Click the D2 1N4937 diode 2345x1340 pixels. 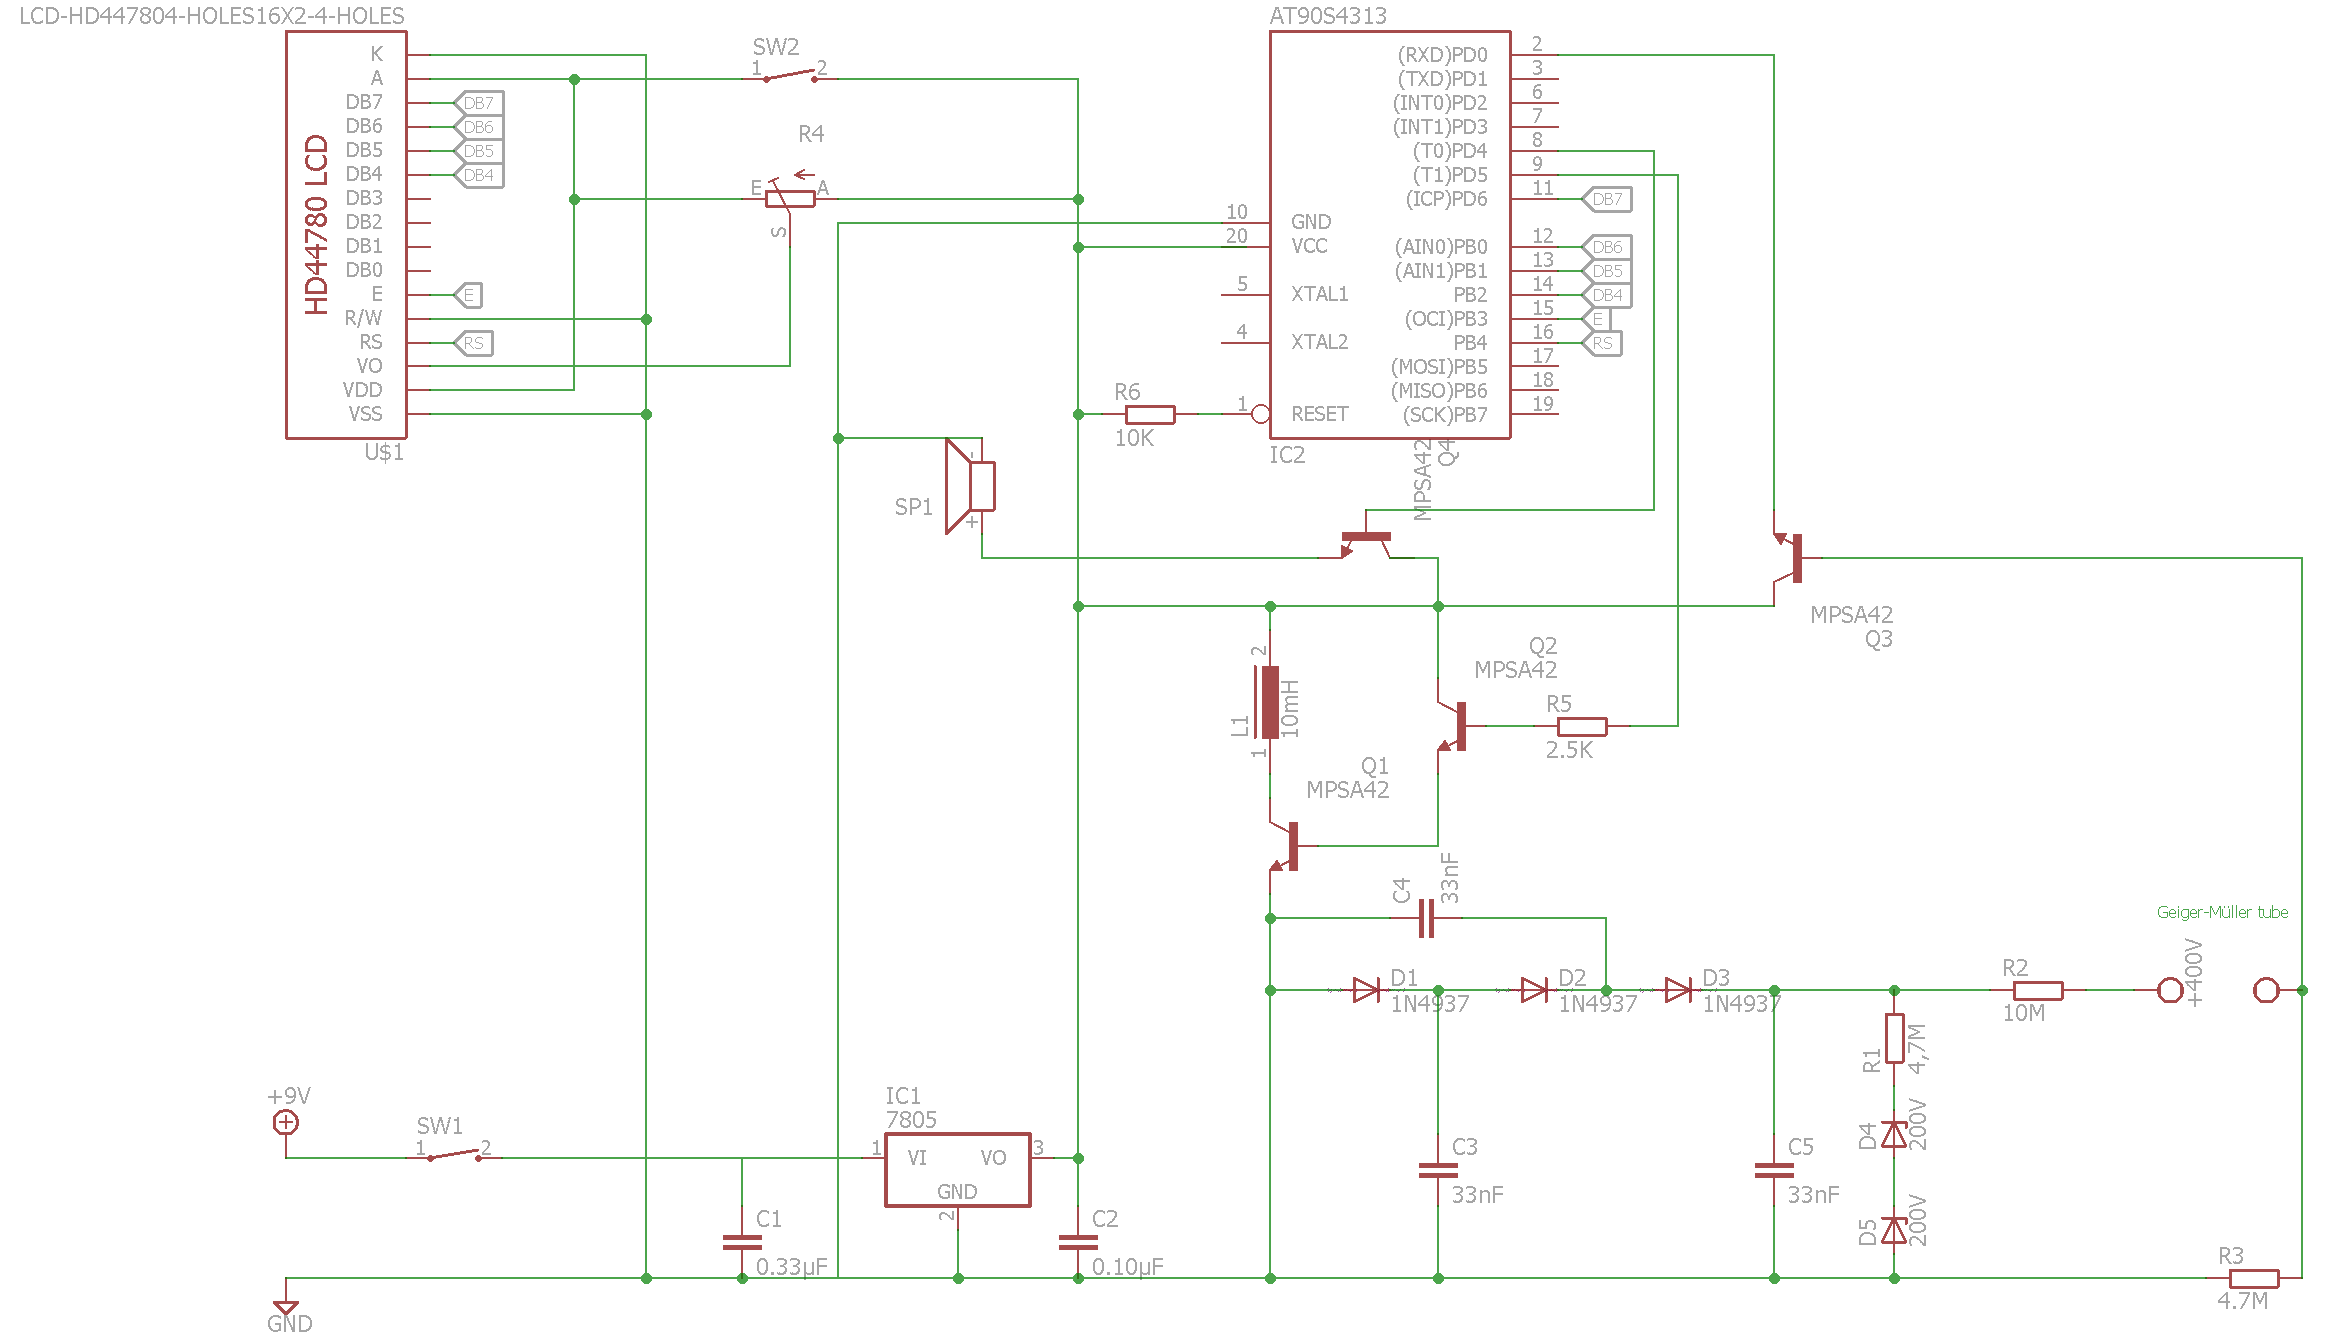1534,990
